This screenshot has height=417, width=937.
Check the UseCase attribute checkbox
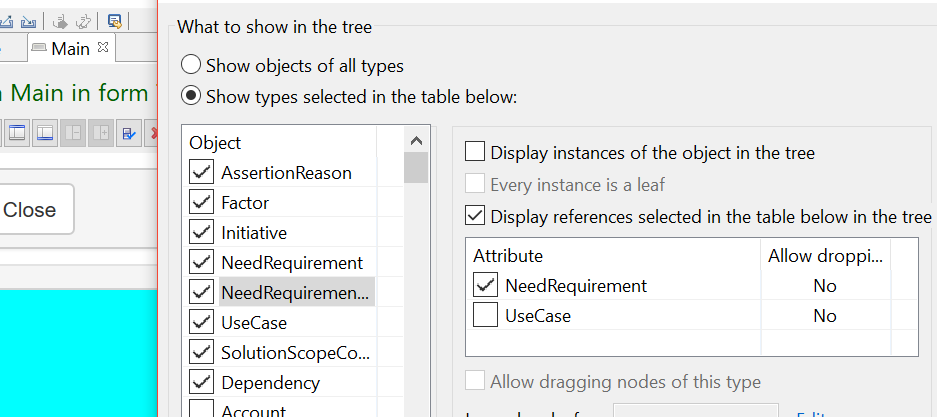(485, 315)
